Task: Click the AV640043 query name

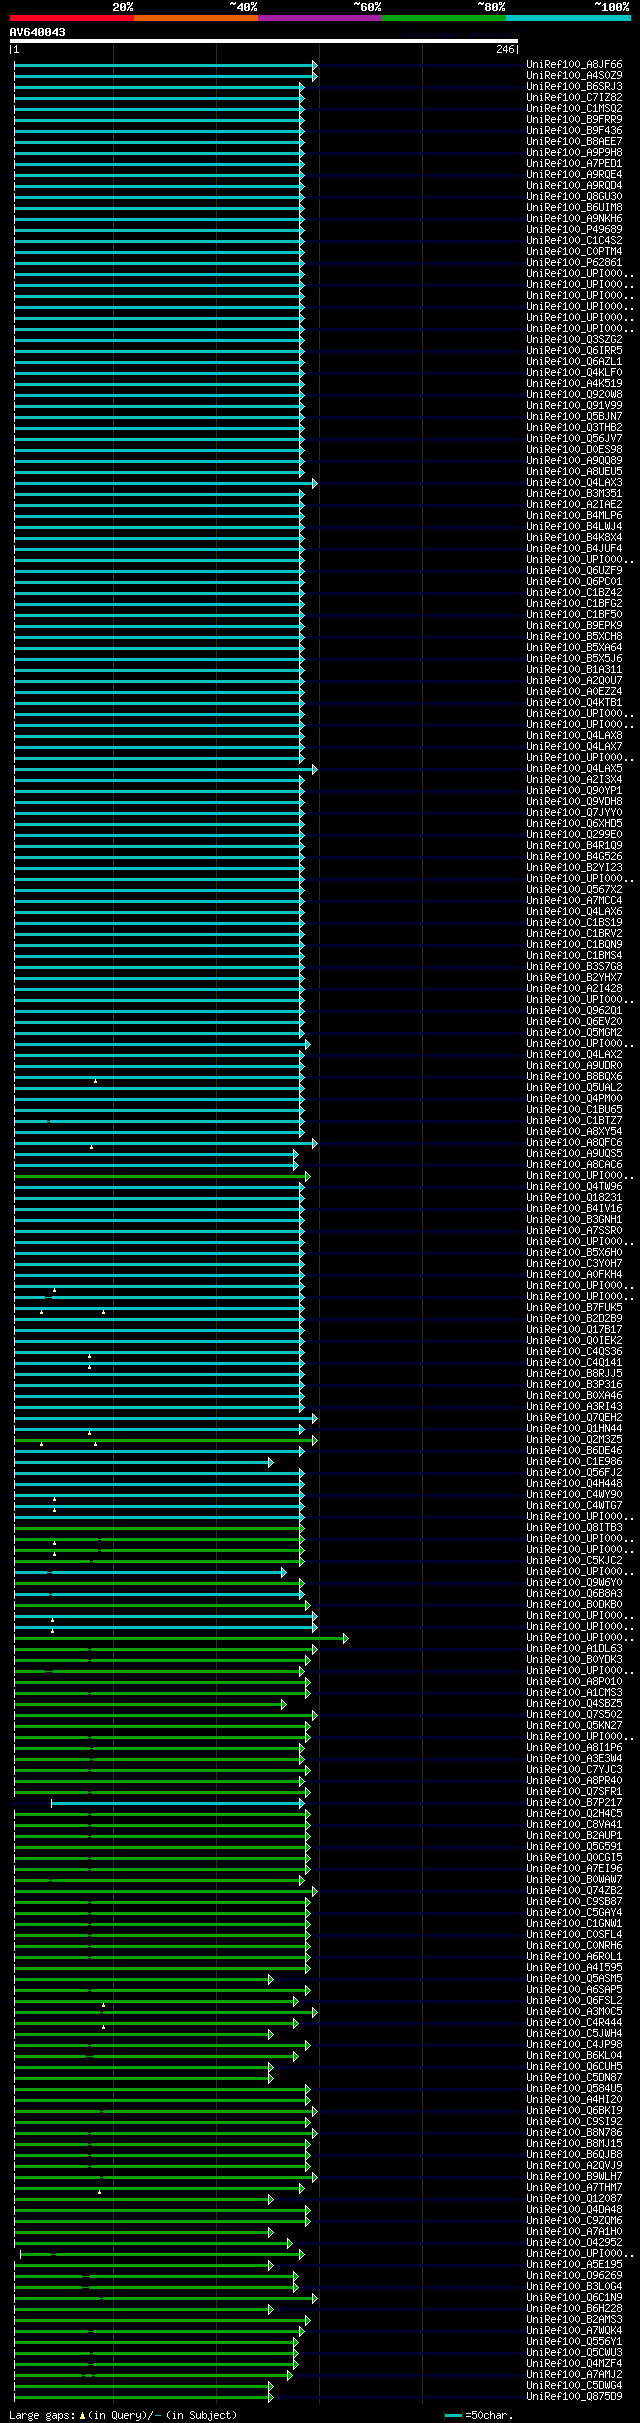Action: point(38,33)
